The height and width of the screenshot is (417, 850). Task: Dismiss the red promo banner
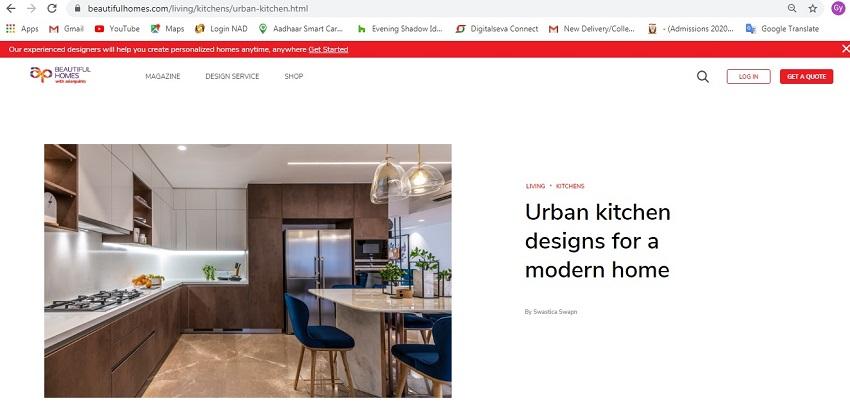[x=845, y=49]
